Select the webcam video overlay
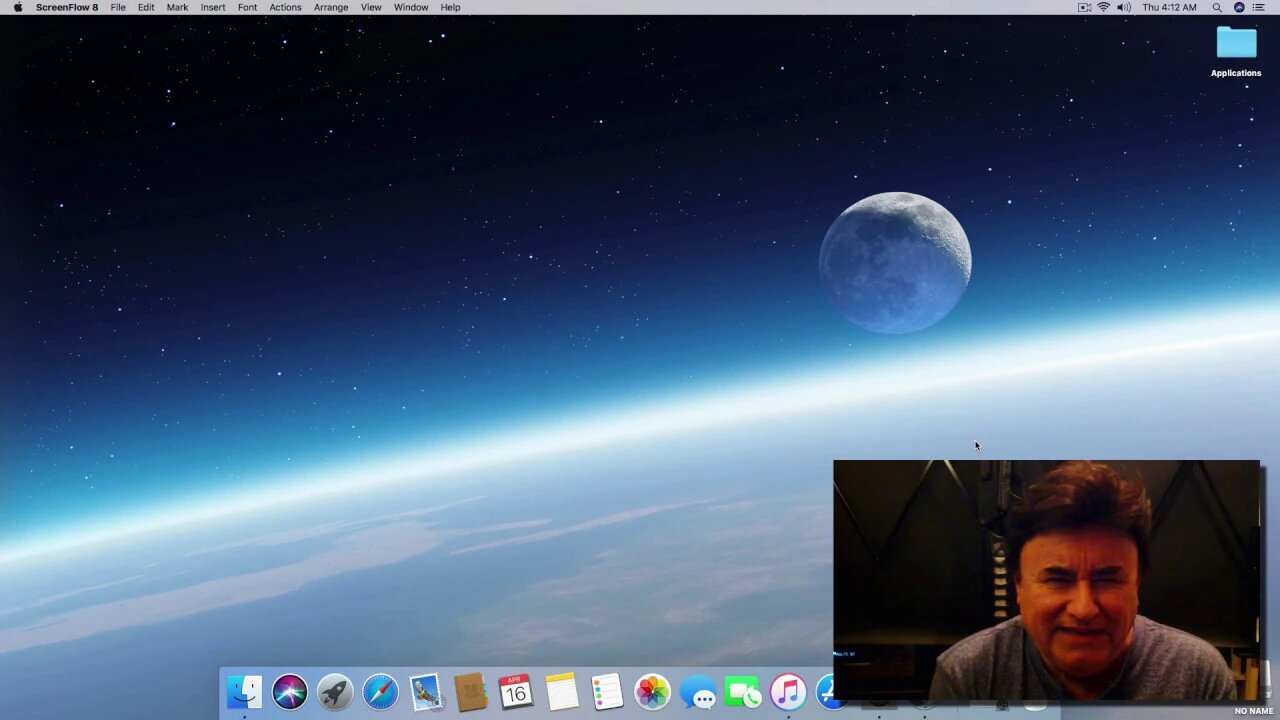The height and width of the screenshot is (720, 1280). point(1047,581)
